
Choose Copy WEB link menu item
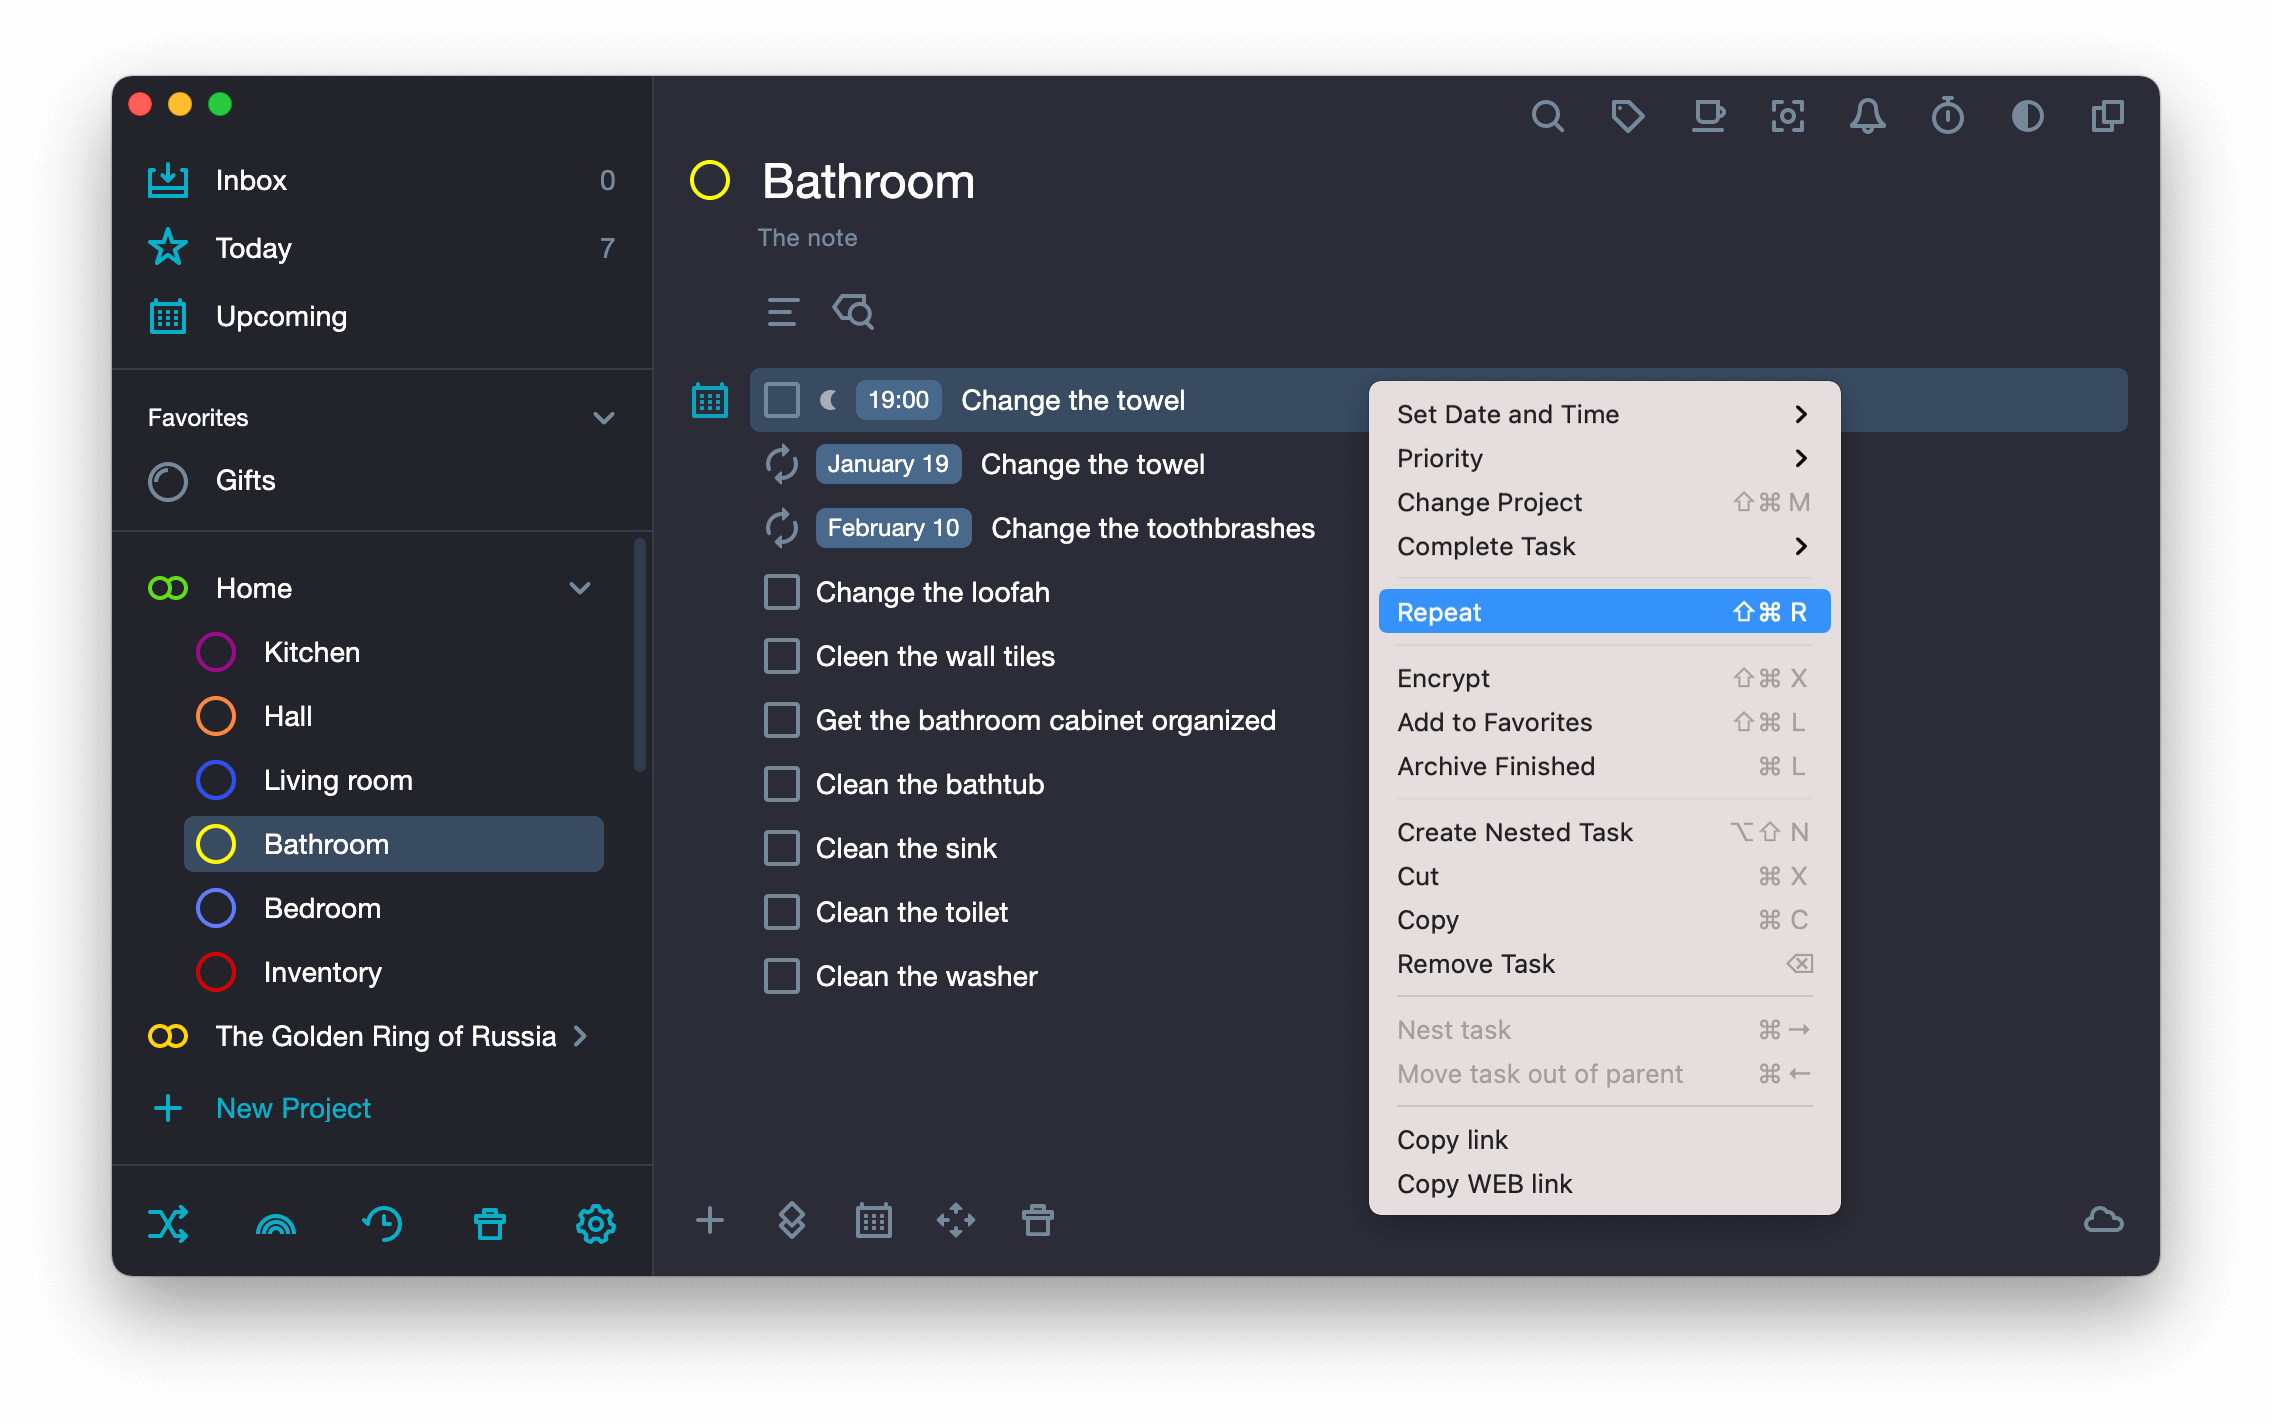[1604, 1184]
